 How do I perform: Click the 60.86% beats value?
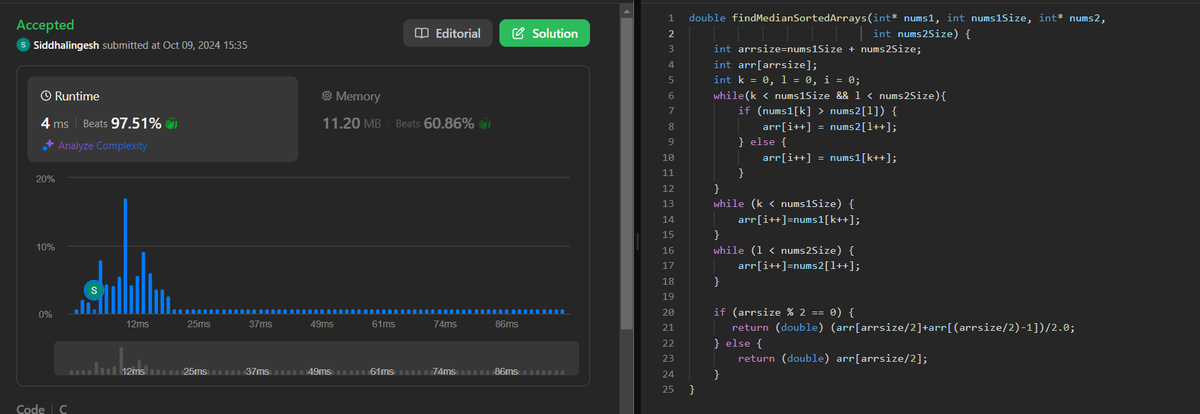[450, 124]
